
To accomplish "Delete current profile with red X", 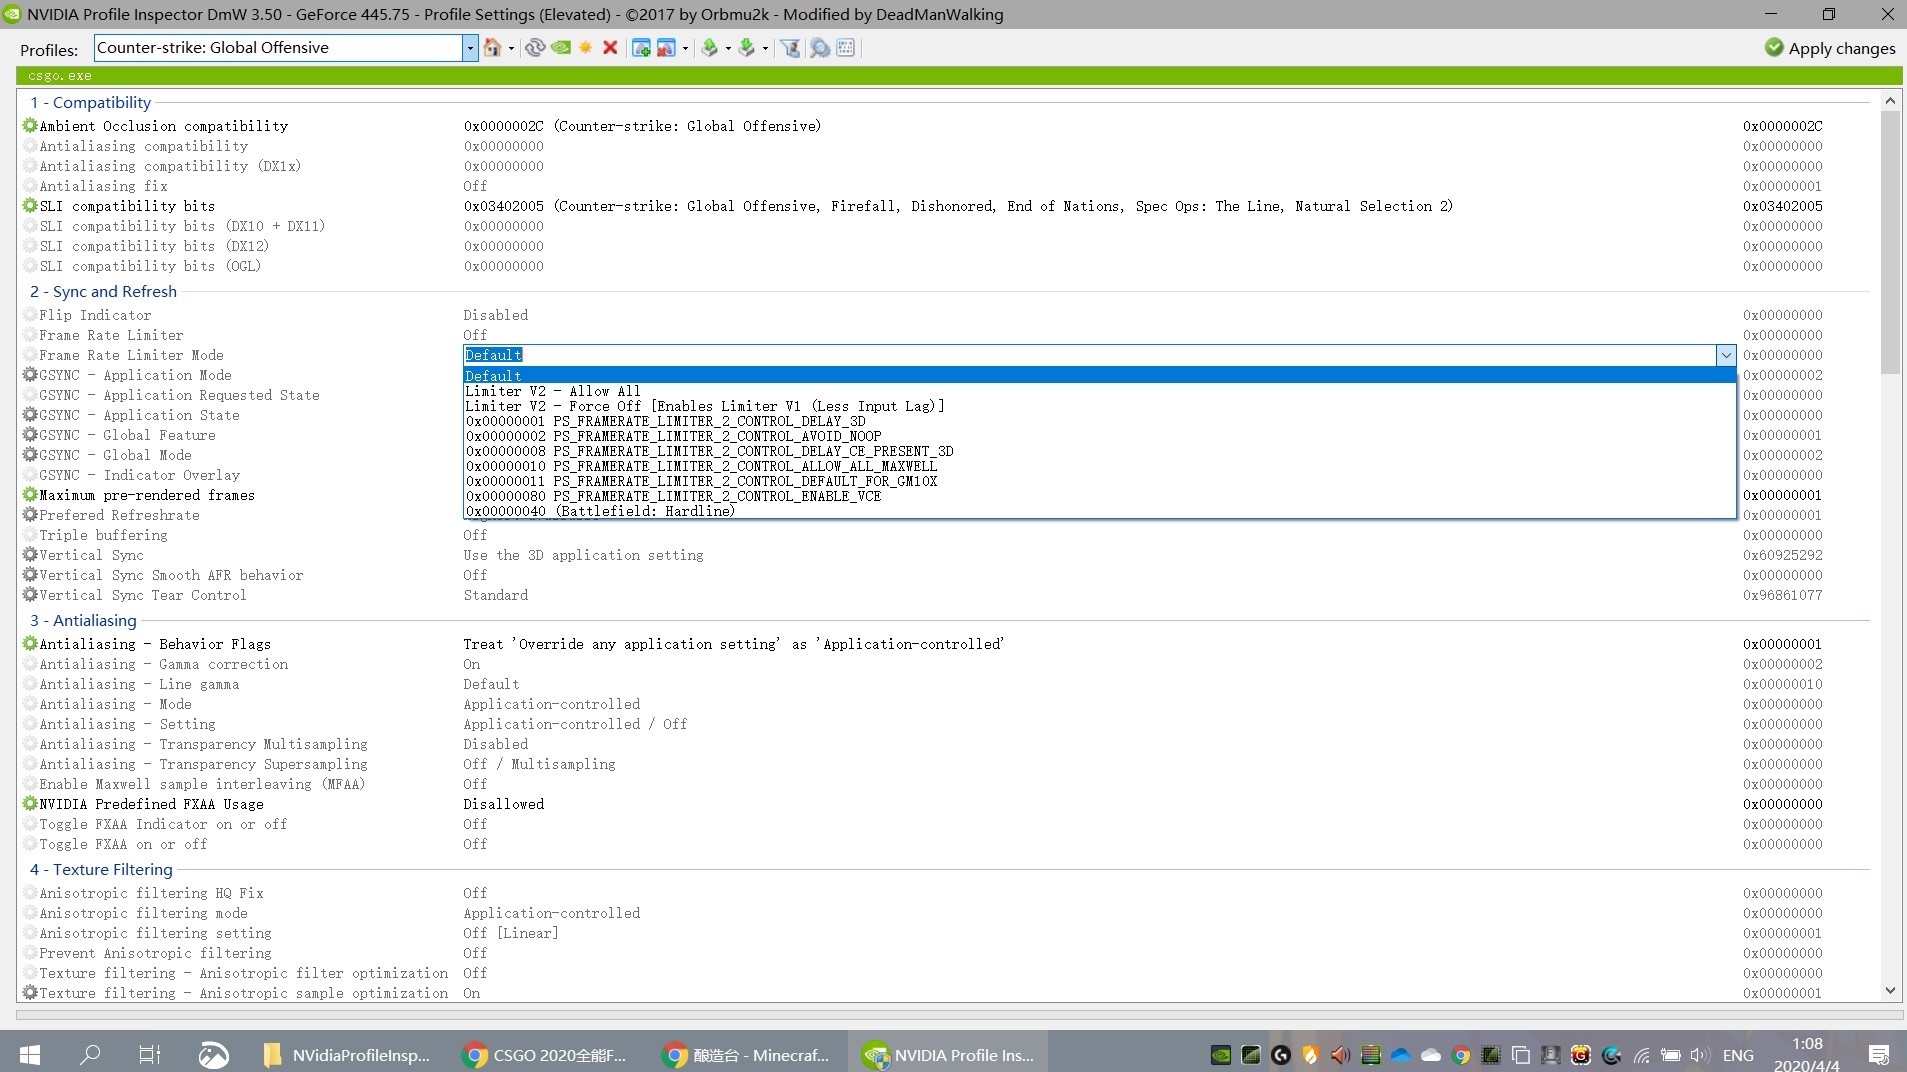I will 610,48.
